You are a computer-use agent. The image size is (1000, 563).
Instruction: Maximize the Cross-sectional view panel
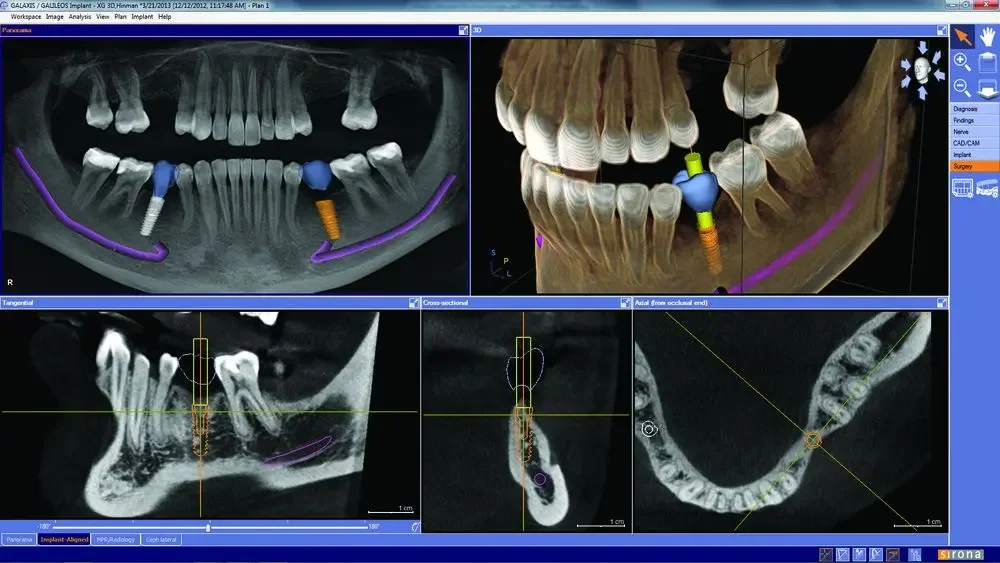tap(626, 303)
